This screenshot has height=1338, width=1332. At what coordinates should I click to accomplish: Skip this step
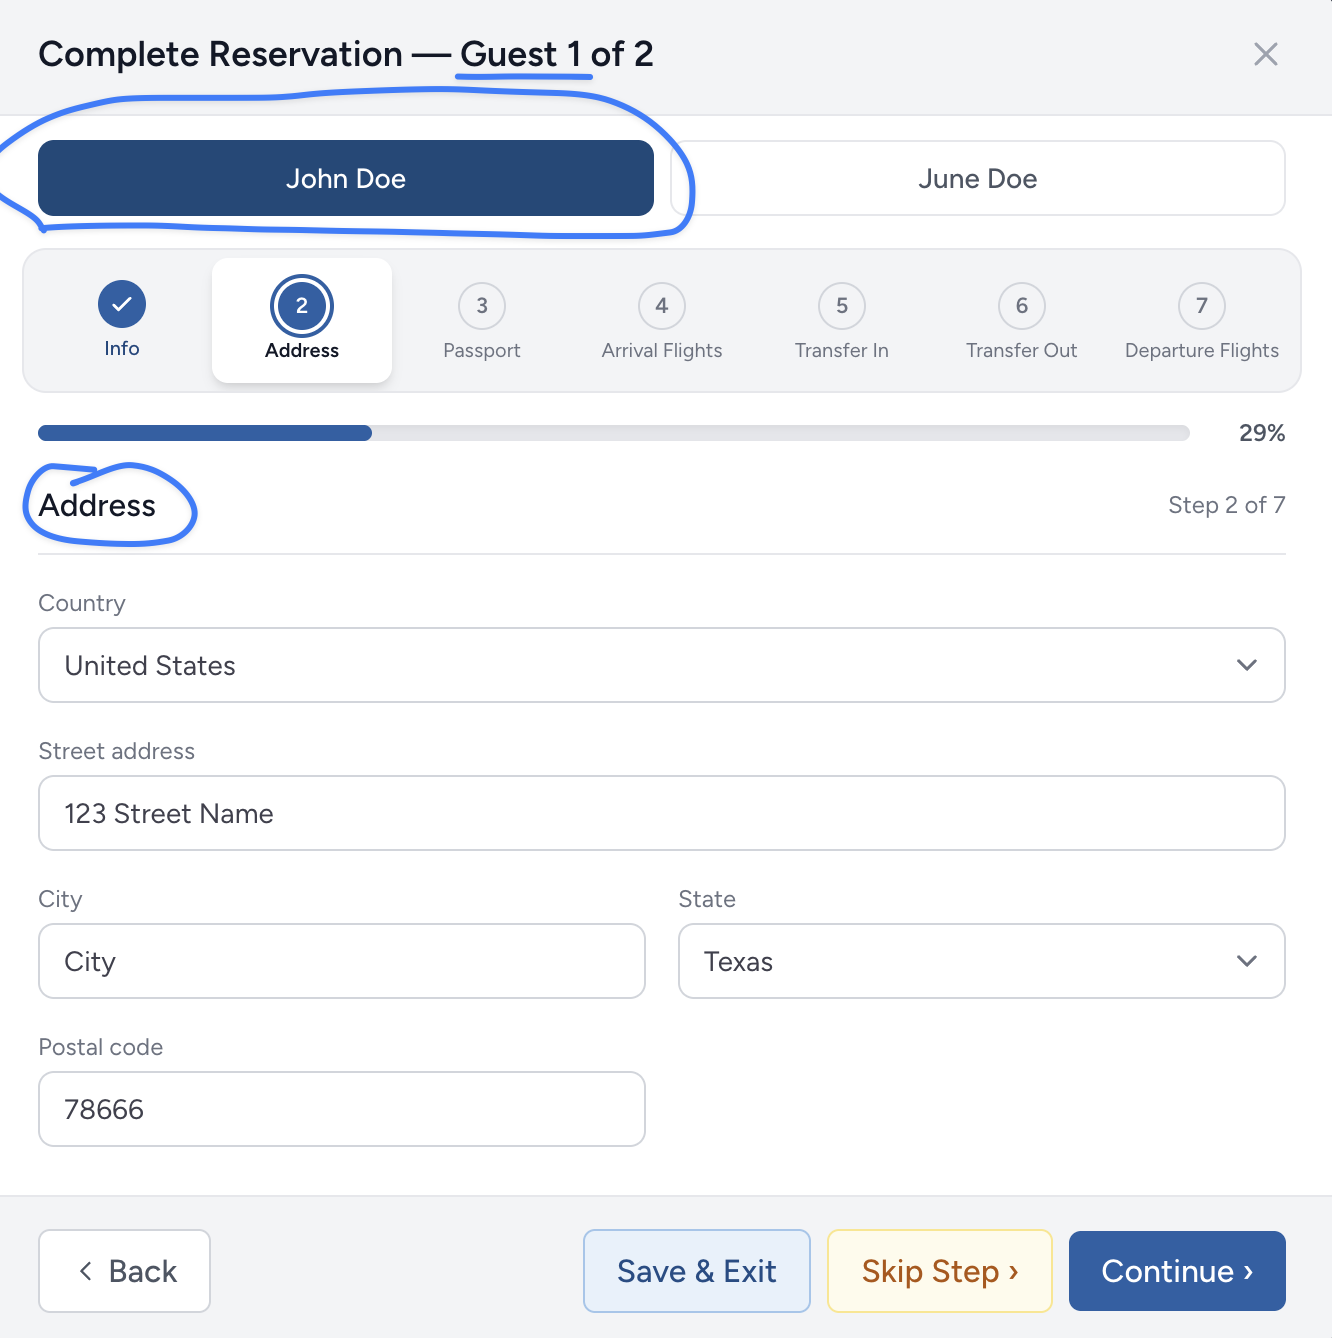(x=940, y=1271)
